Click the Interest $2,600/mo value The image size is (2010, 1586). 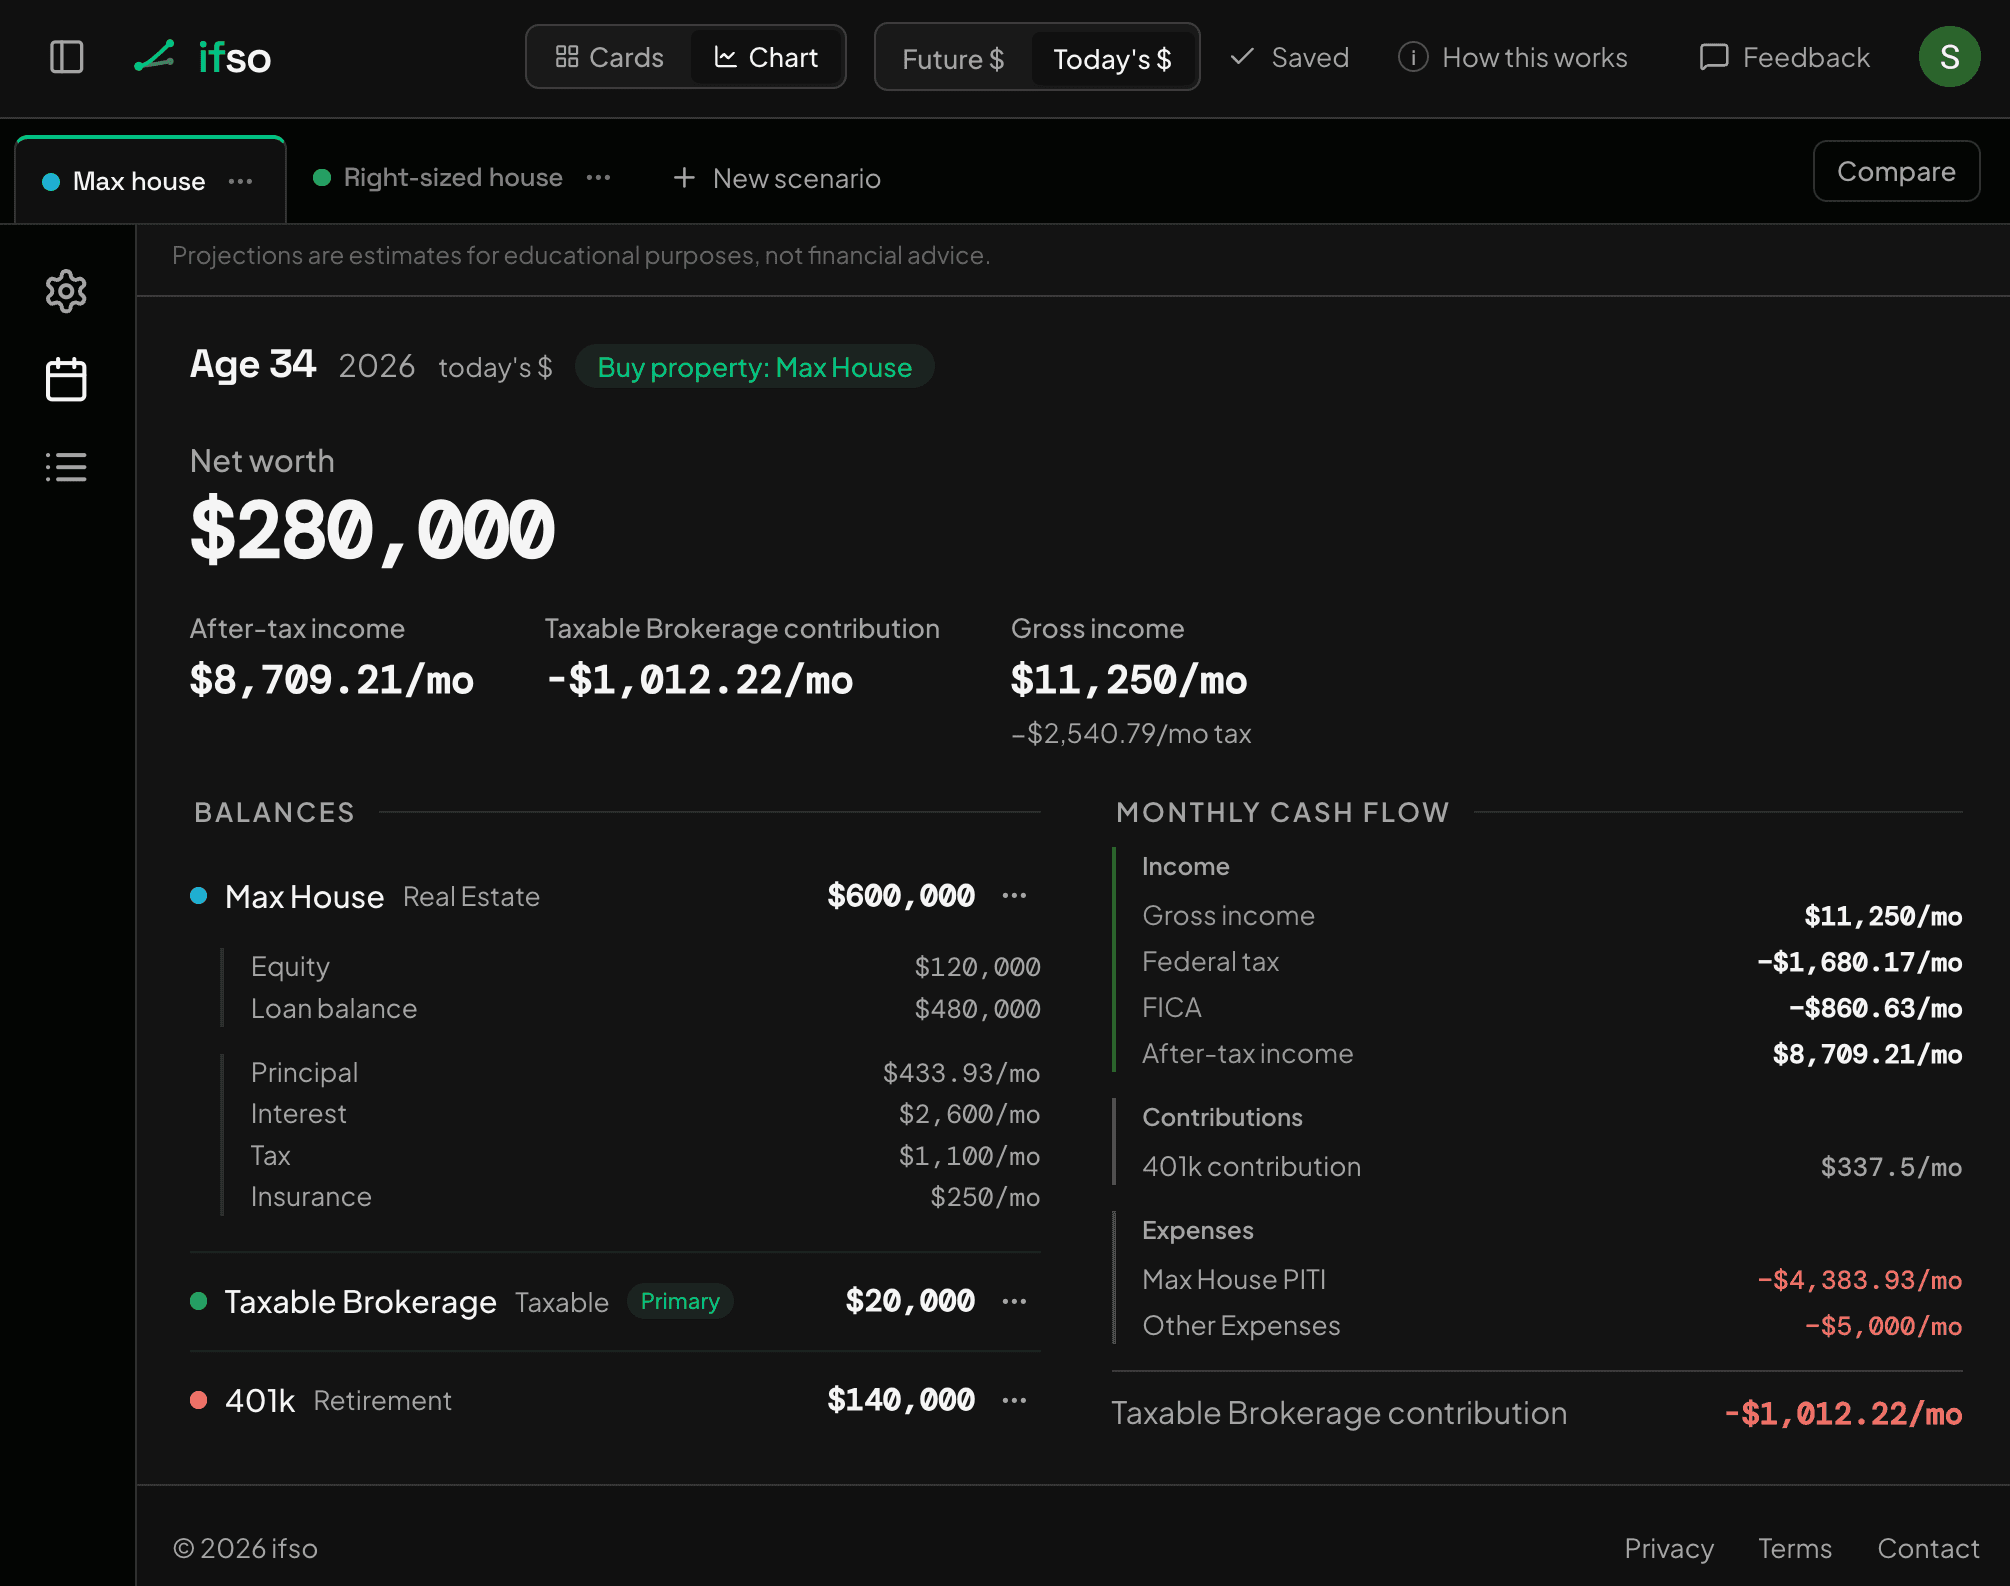click(x=969, y=1114)
